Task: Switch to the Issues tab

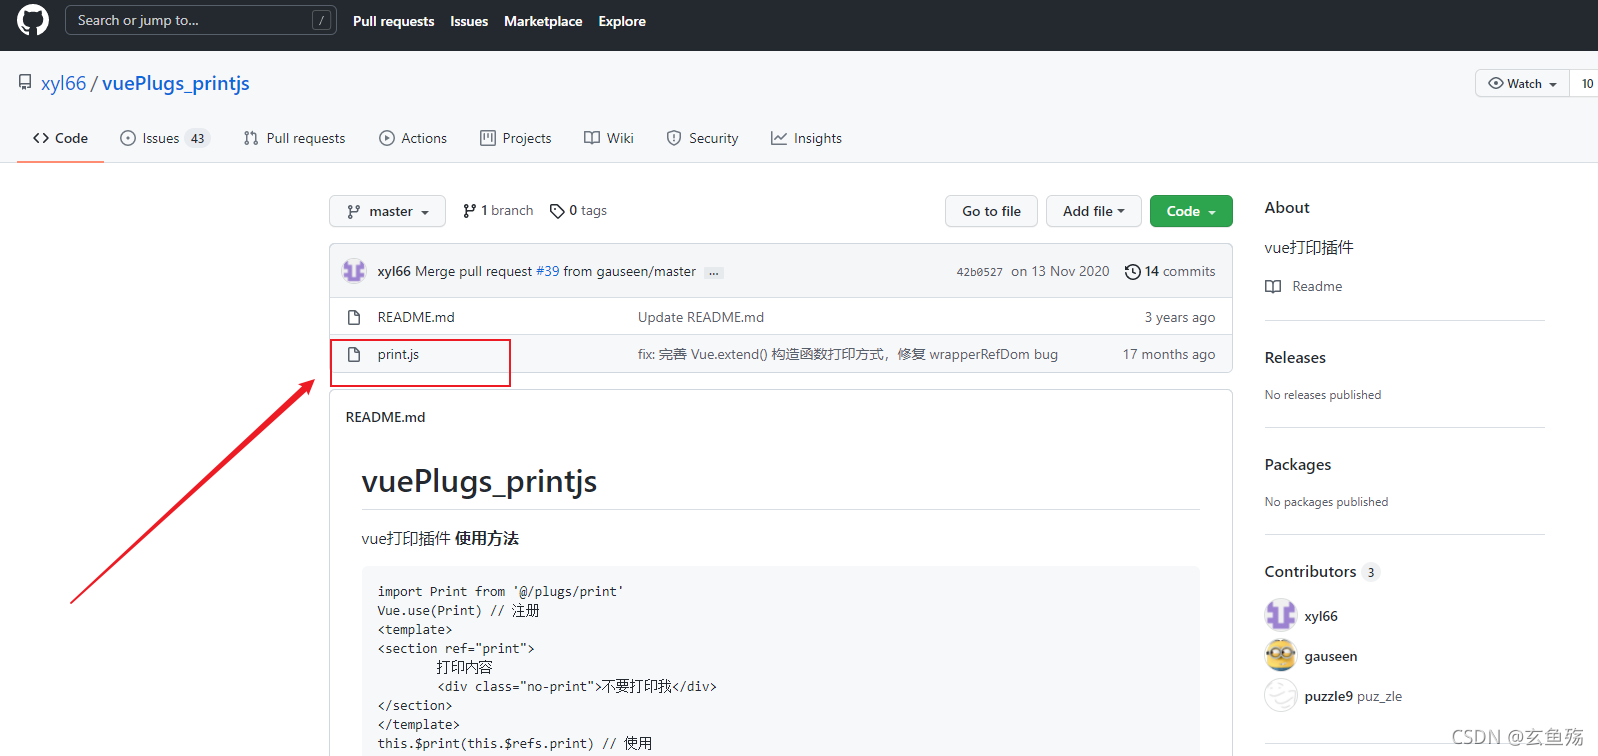Action: (164, 138)
